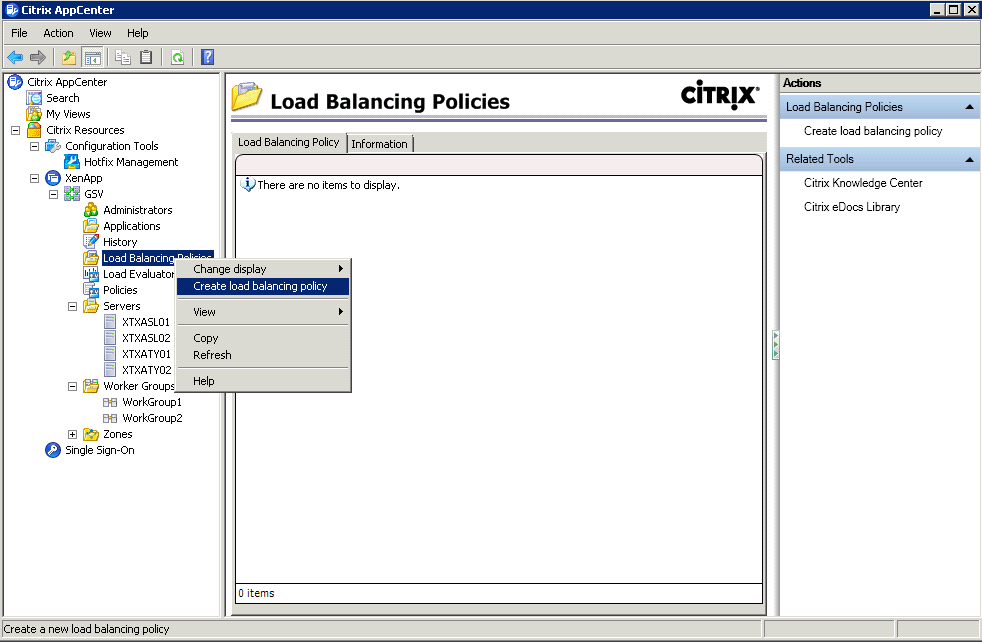
Task: Click the Hotfix Management icon
Action: point(72,162)
